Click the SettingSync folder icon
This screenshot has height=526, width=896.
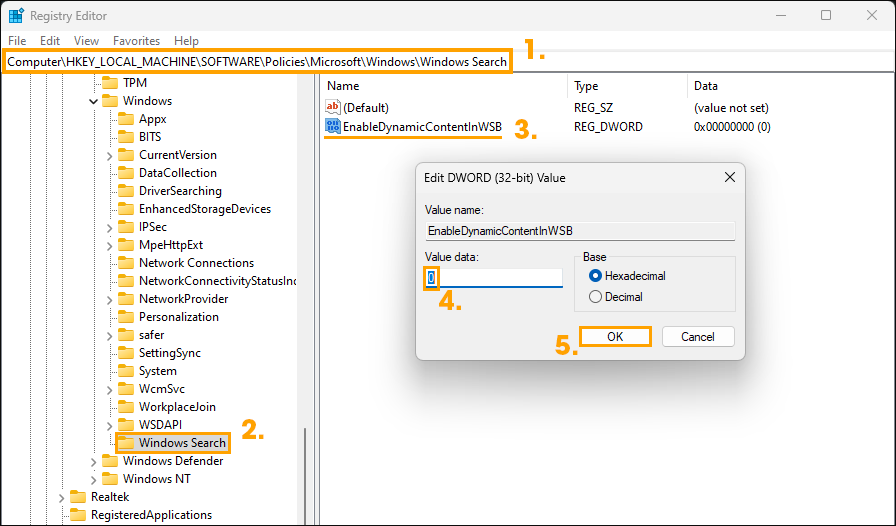[x=126, y=353]
